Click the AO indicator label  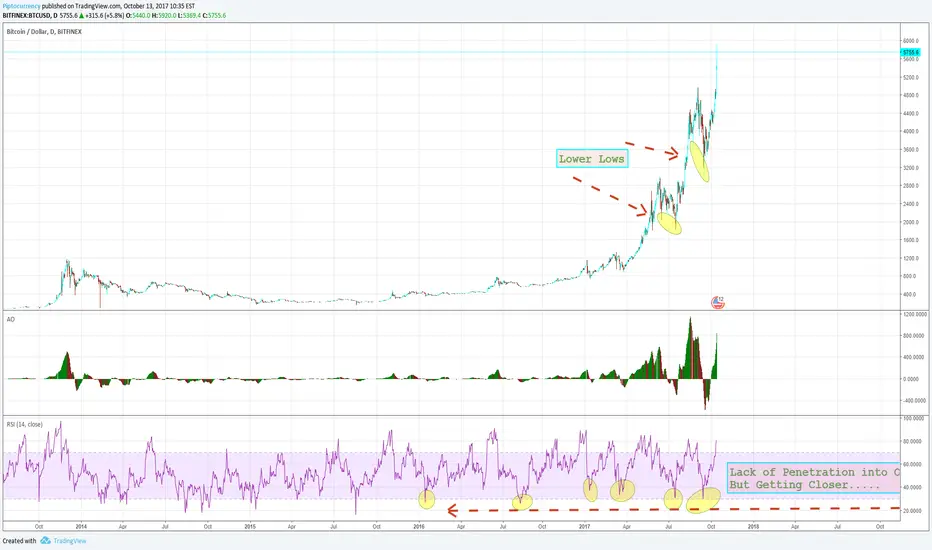coord(11,319)
